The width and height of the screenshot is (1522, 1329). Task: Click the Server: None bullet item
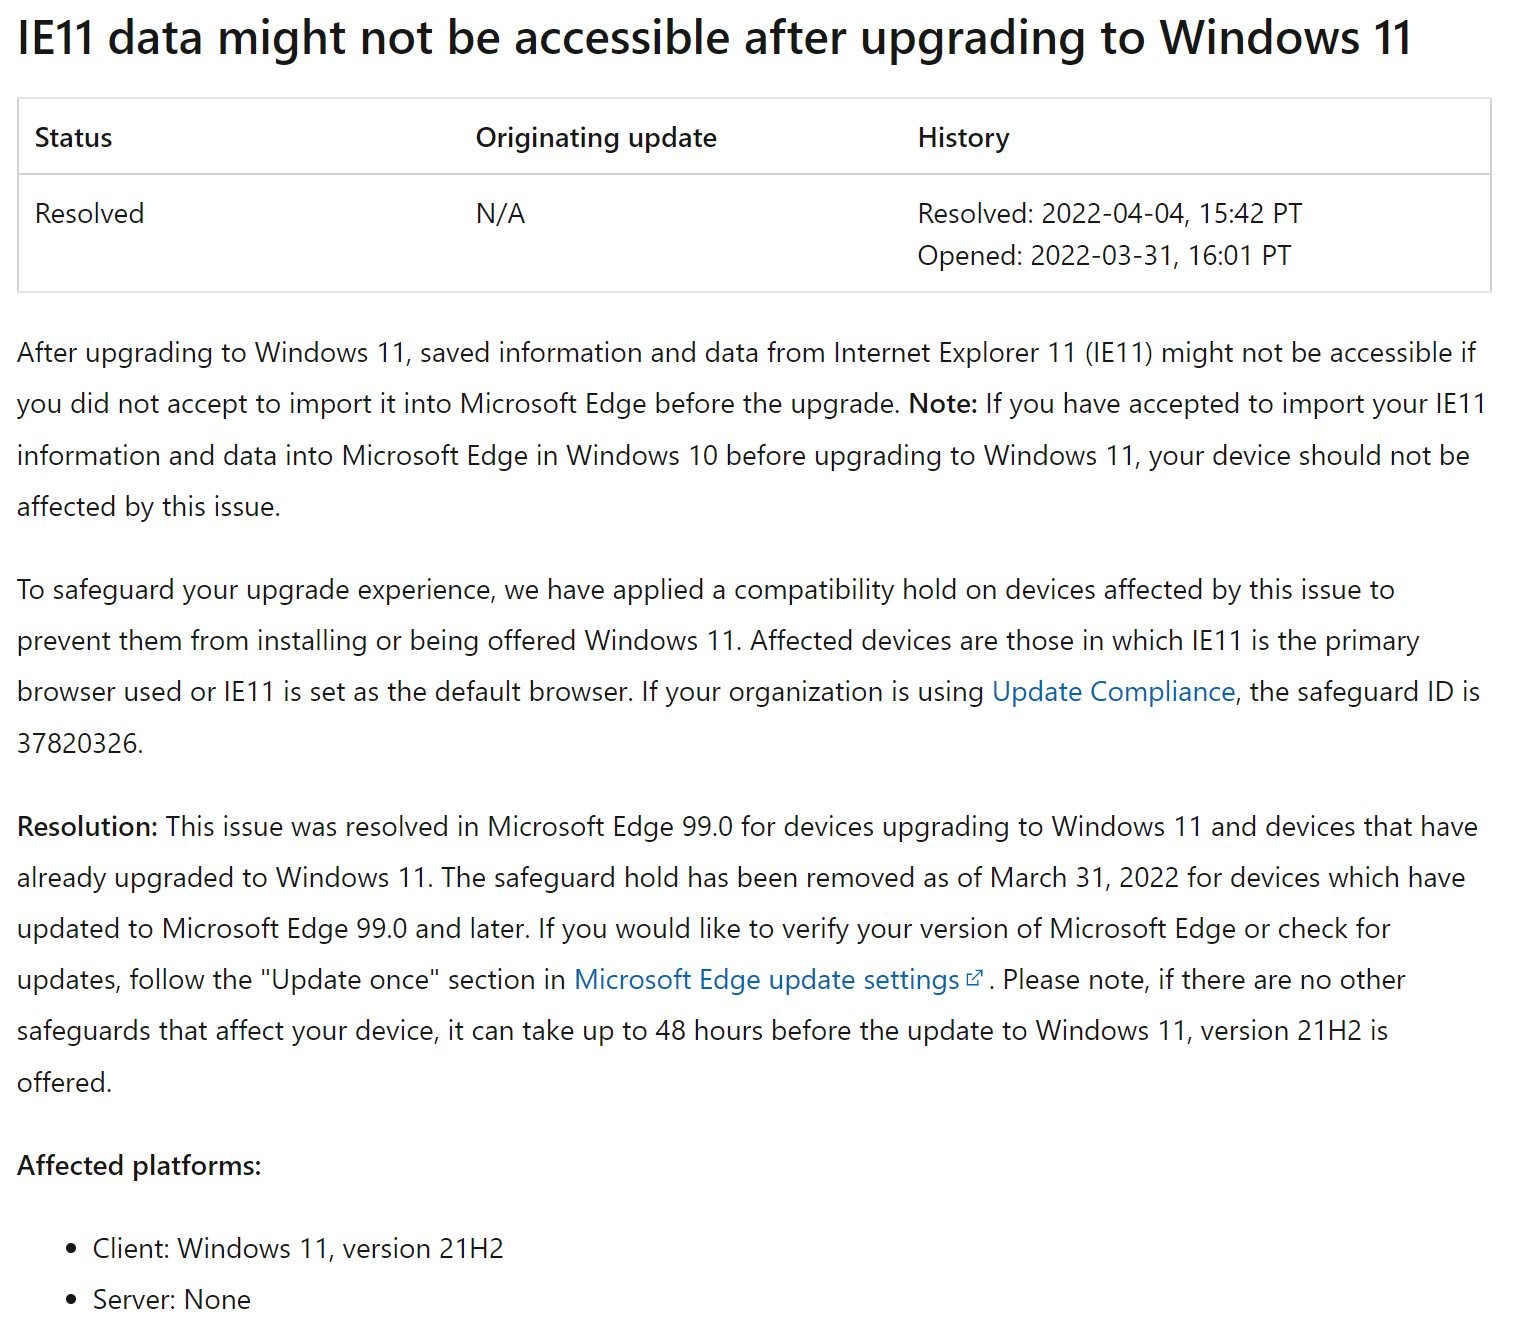[x=172, y=1300]
